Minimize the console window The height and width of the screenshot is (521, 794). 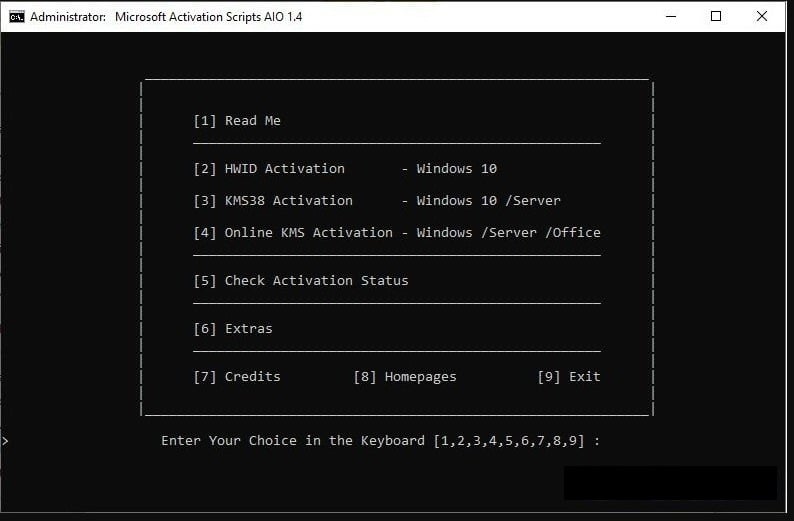pyautogui.click(x=669, y=17)
